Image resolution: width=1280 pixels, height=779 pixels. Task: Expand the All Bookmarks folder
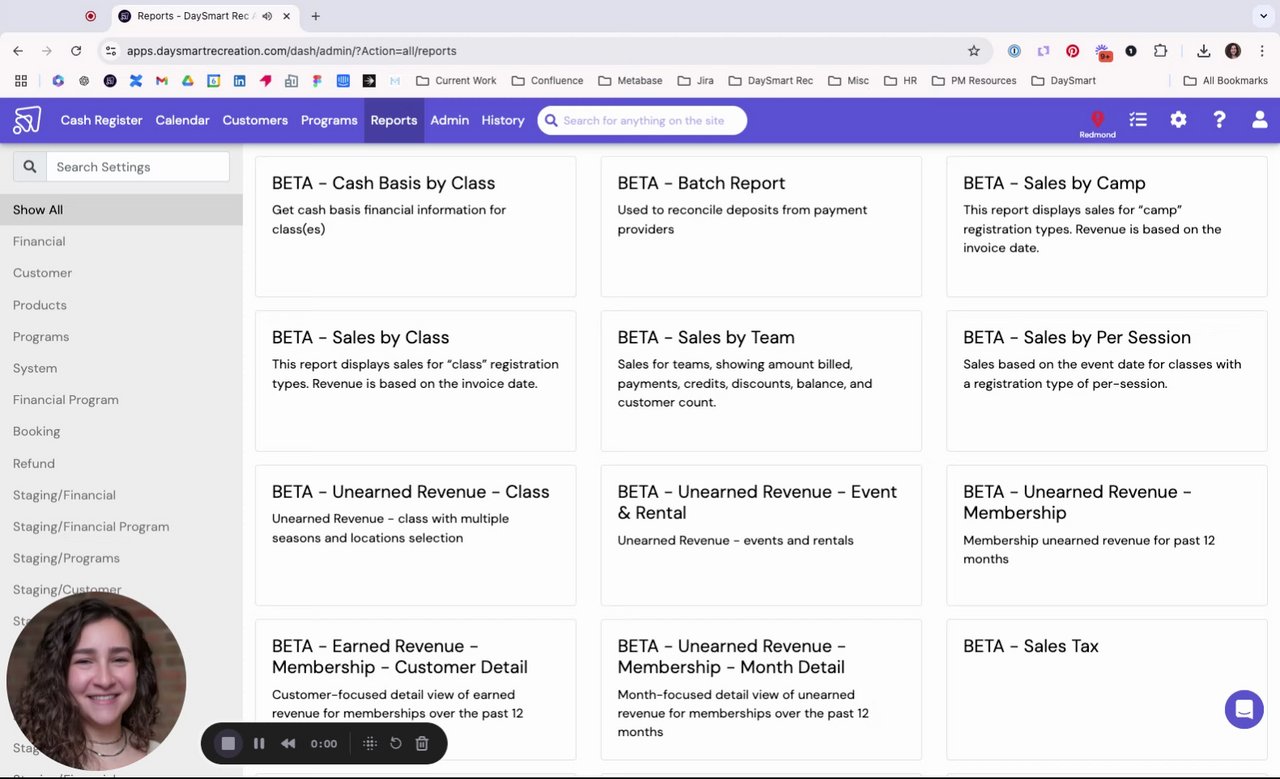tap(1225, 80)
